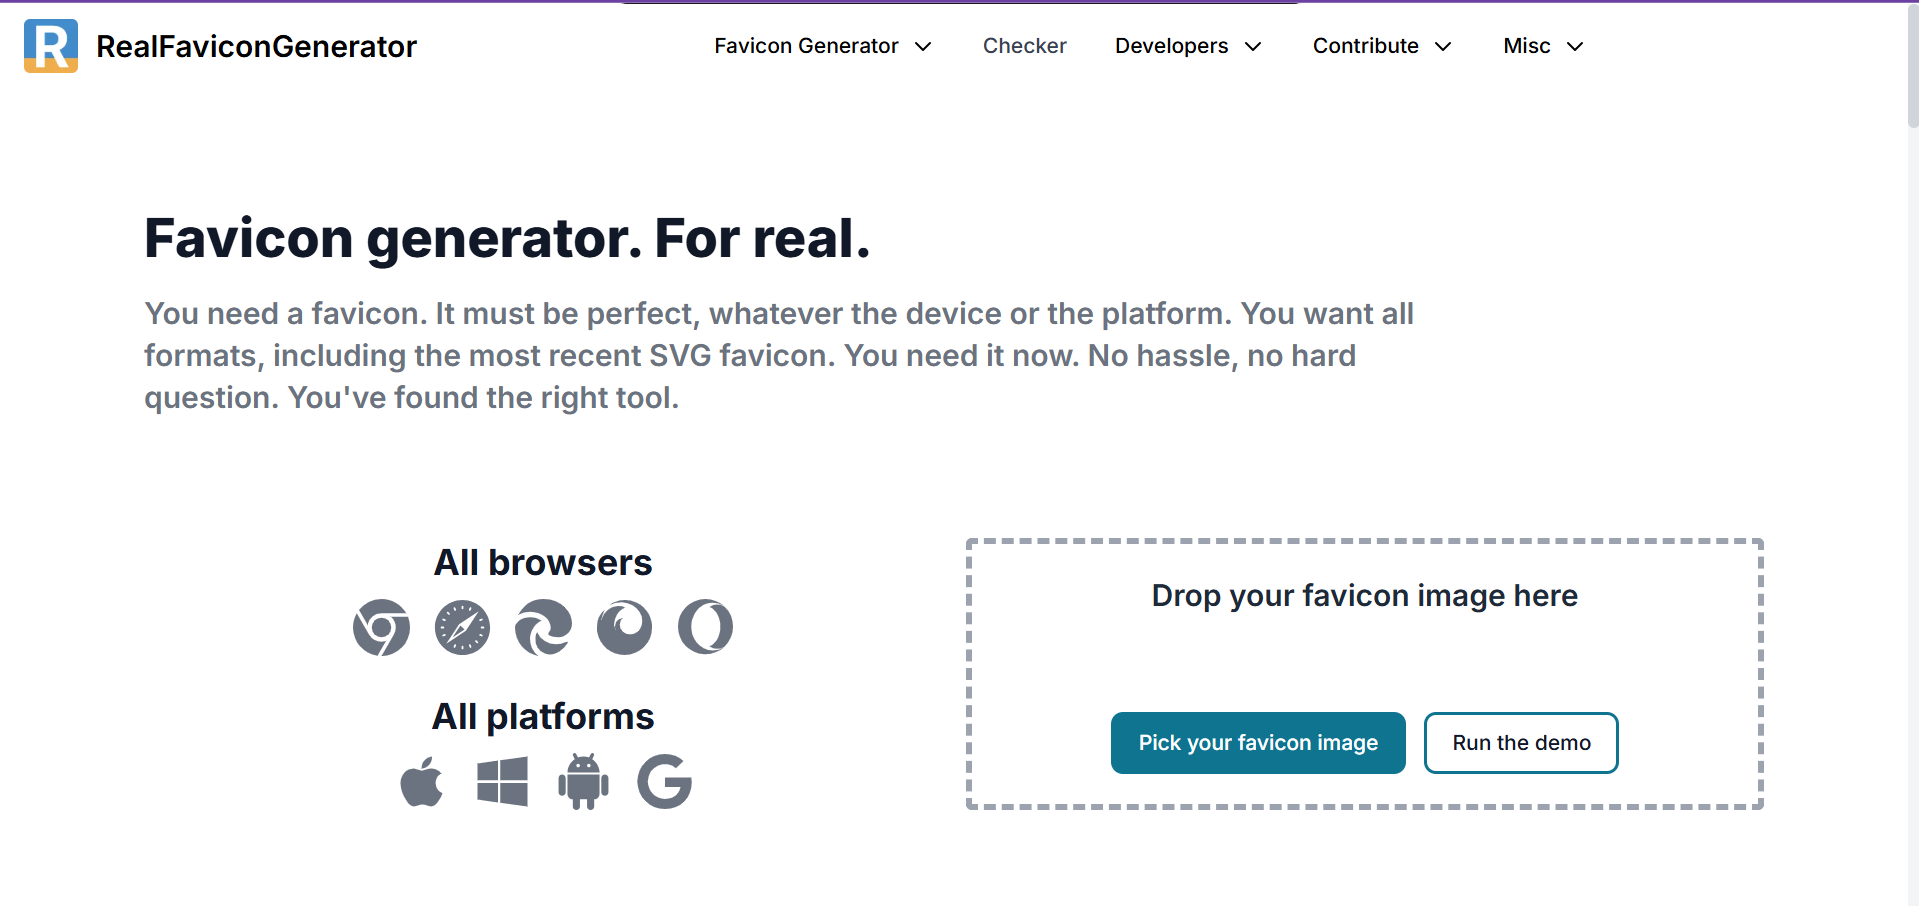Click the Run the demo button
Screen dimensions: 1919x906
(1521, 743)
